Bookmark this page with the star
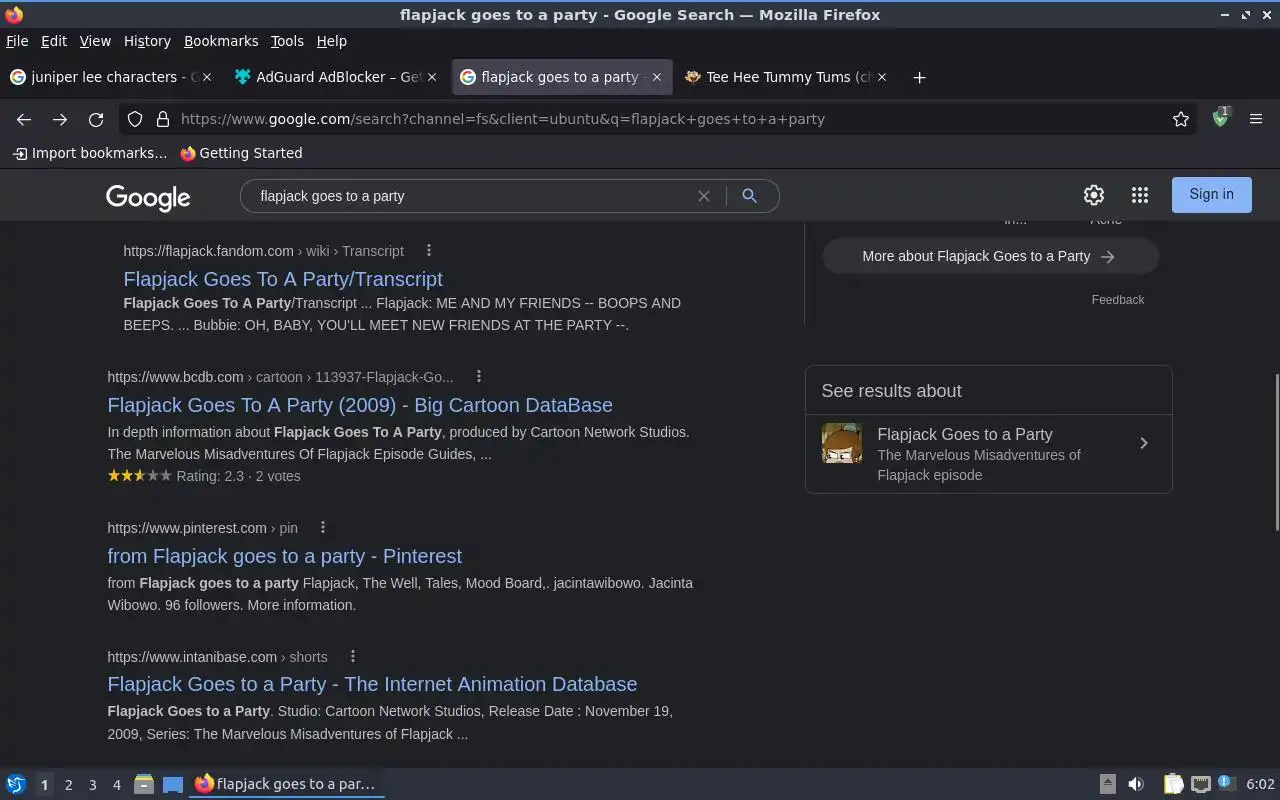Viewport: 1280px width, 800px height. coord(1181,119)
